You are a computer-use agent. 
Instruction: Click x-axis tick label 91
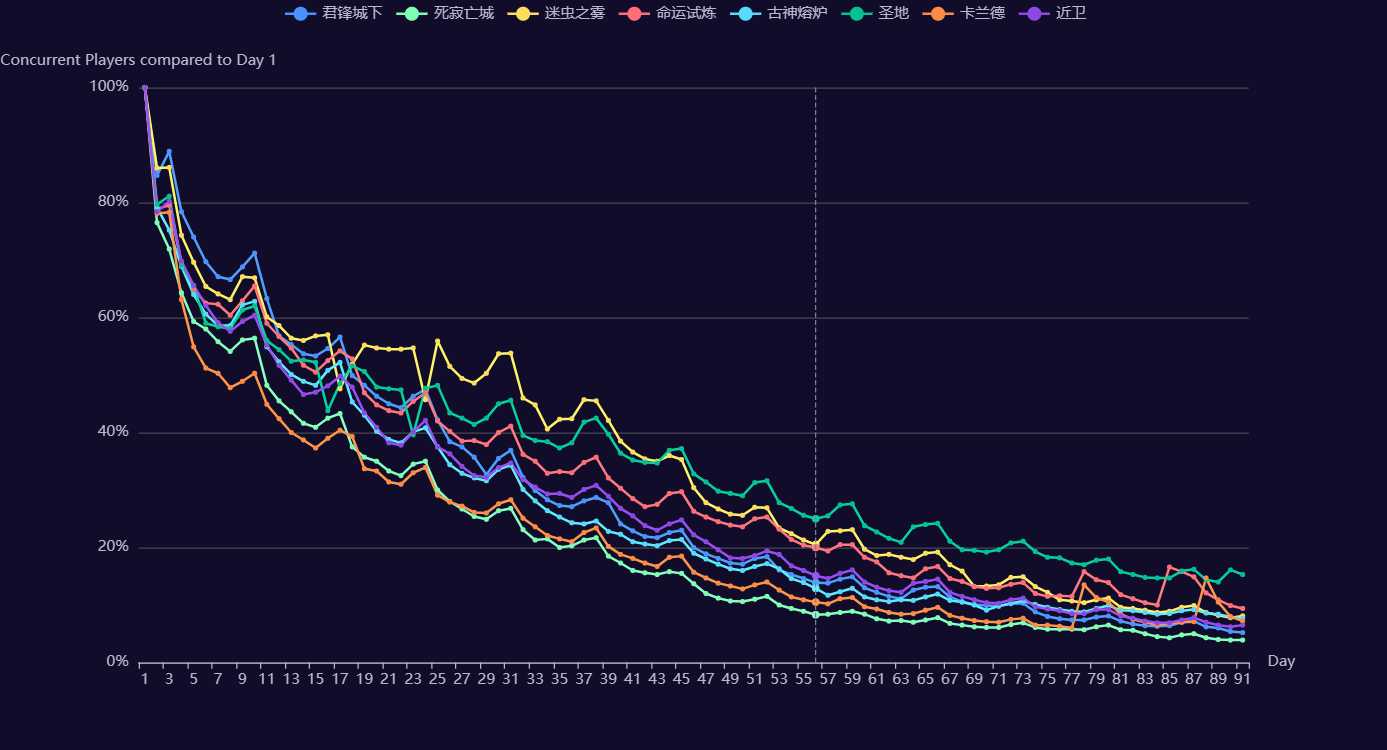point(1242,680)
